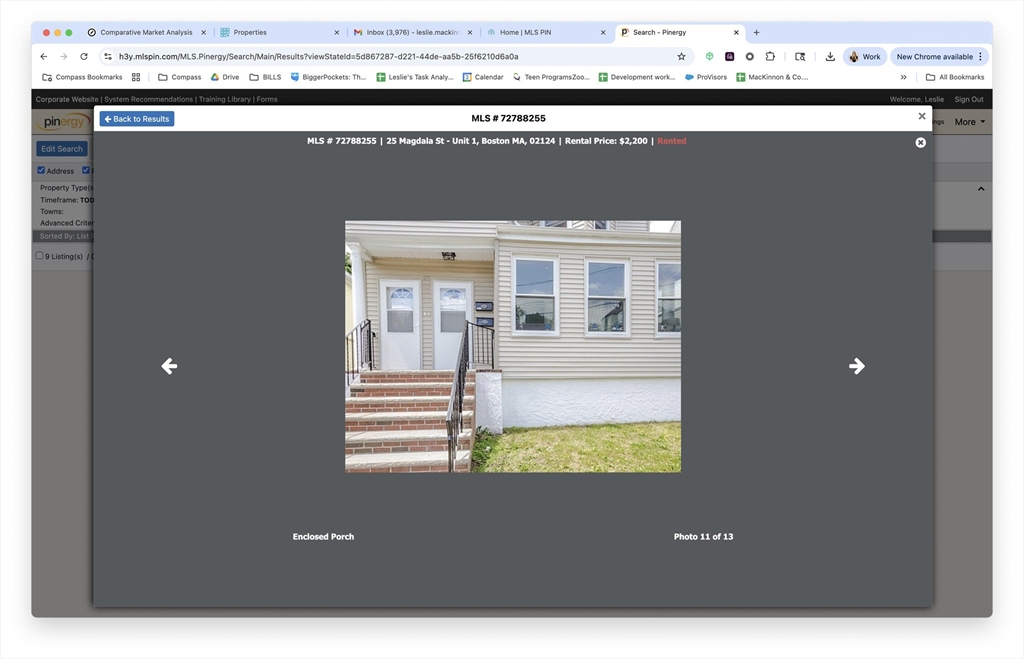Show hidden bookmarks overflow chevron
1024x659 pixels.
click(903, 77)
